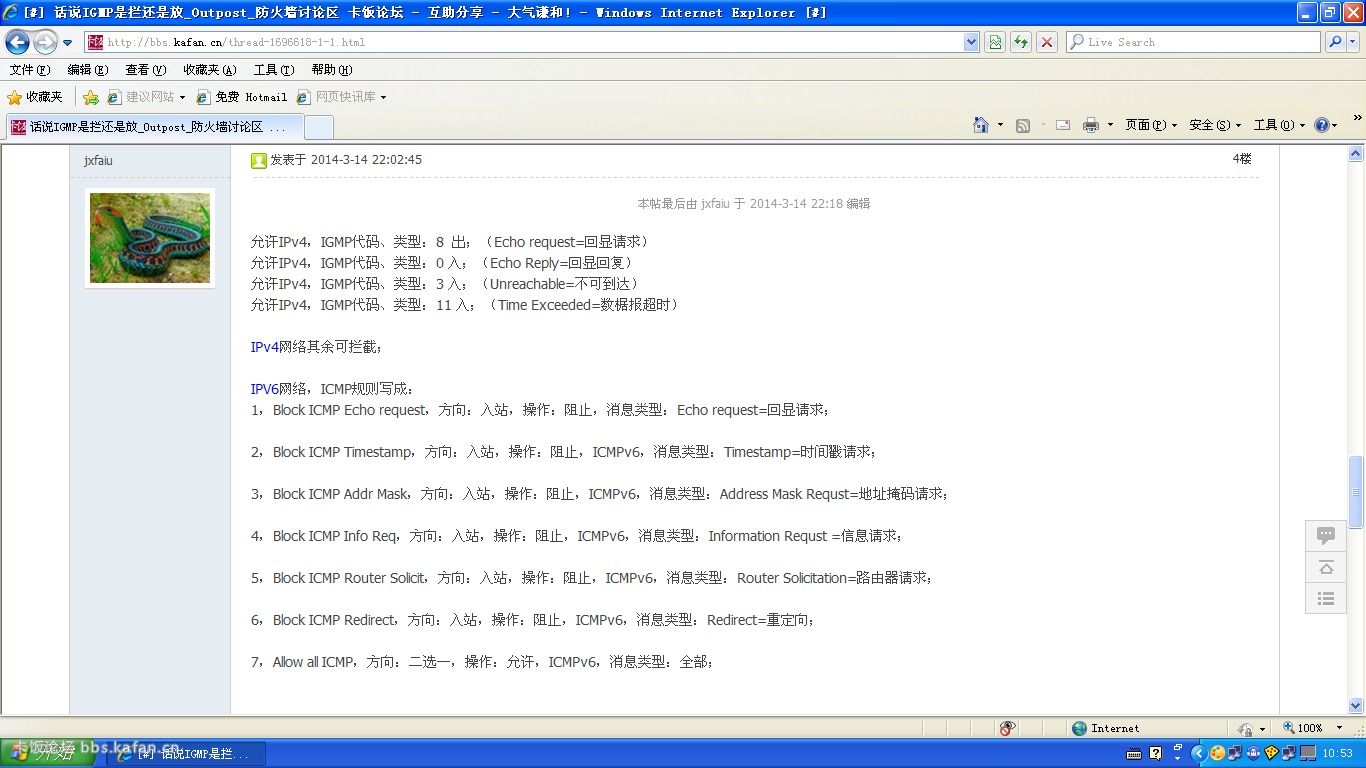Click the IE taskbar button 话说IGMP是拦
1366x768 pixels.
coord(186,754)
